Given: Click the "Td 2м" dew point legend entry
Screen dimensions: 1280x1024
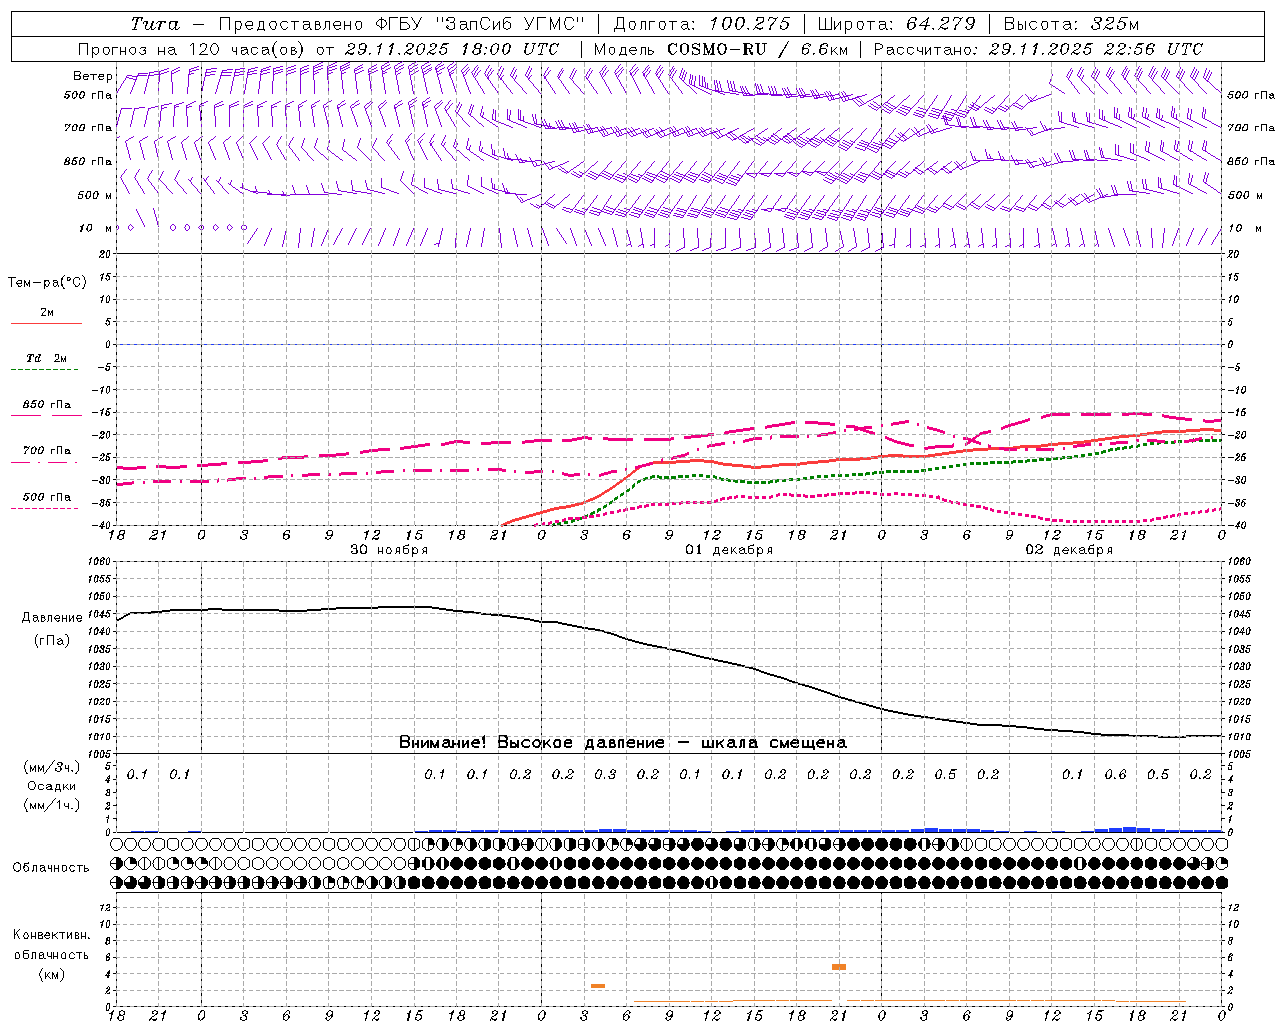Looking at the screenshot, I should (x=47, y=358).
